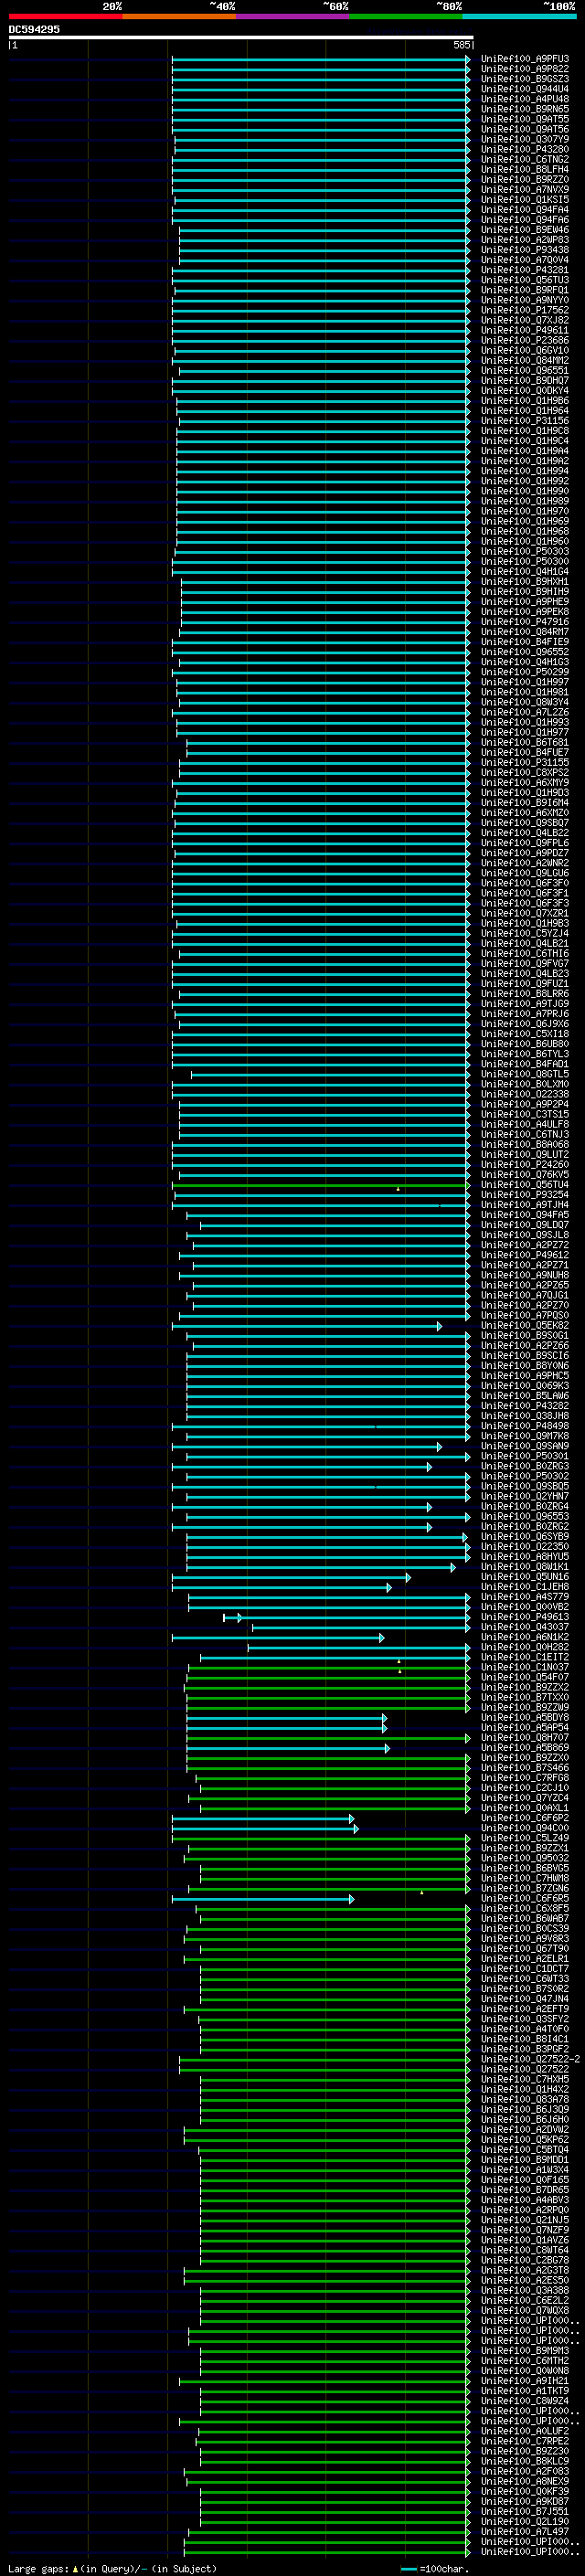Click the cyan ~100% identity legend segment
Screen dimensions: 585x2576
pos(519,16)
